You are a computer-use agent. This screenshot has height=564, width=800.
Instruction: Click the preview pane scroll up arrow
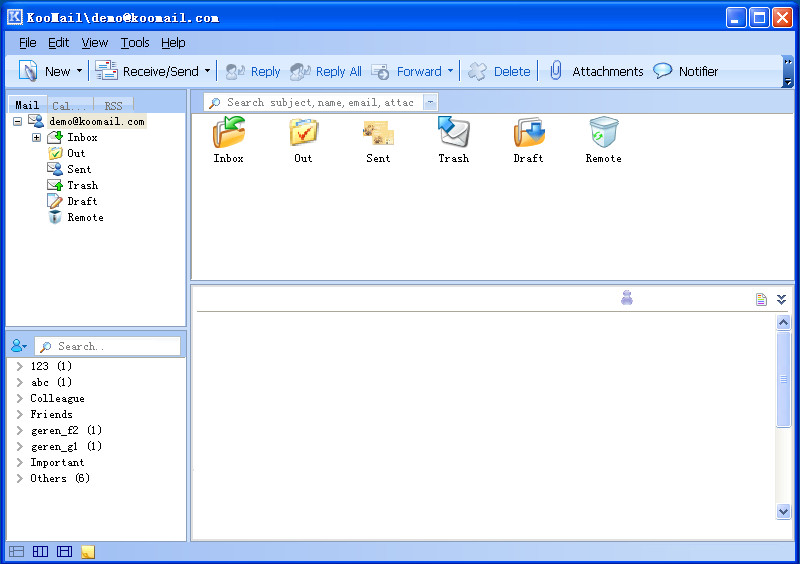(783, 322)
